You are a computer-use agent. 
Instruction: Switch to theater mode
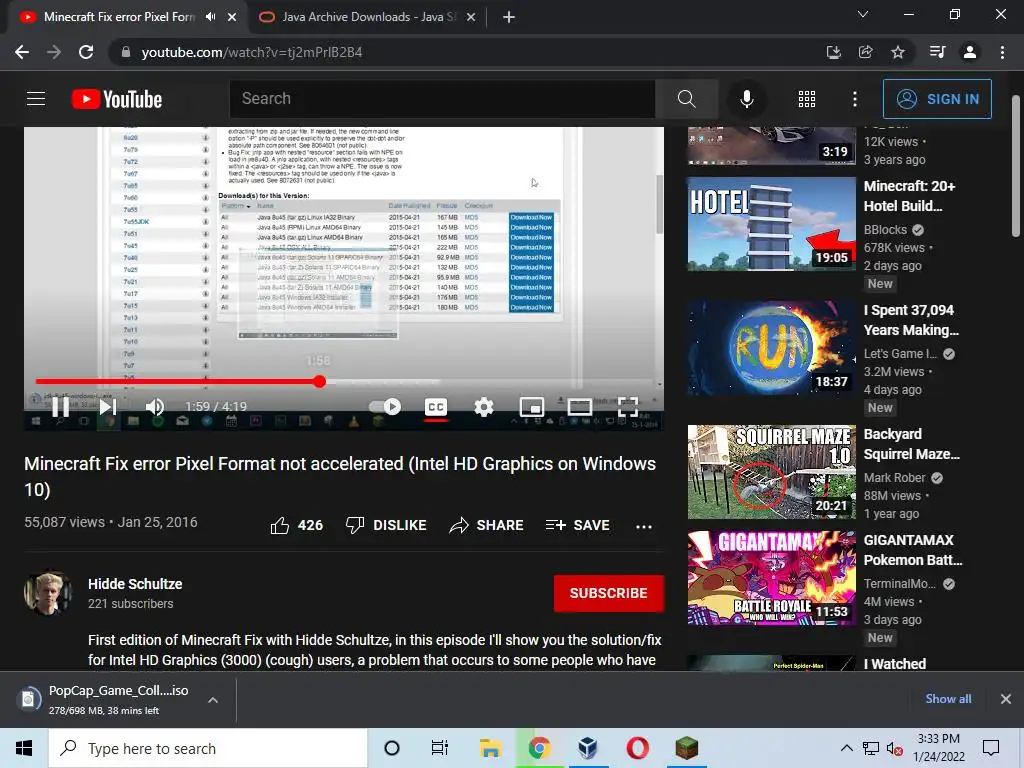(579, 407)
